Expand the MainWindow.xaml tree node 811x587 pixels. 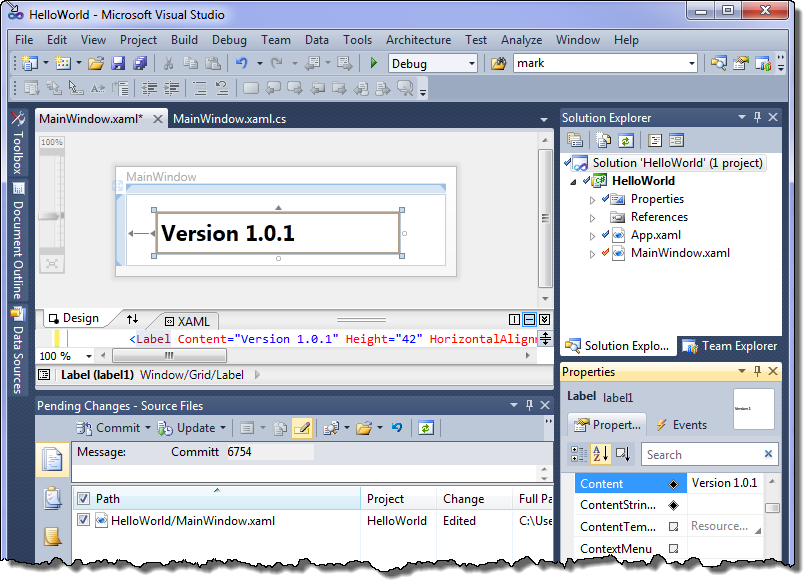[592, 254]
